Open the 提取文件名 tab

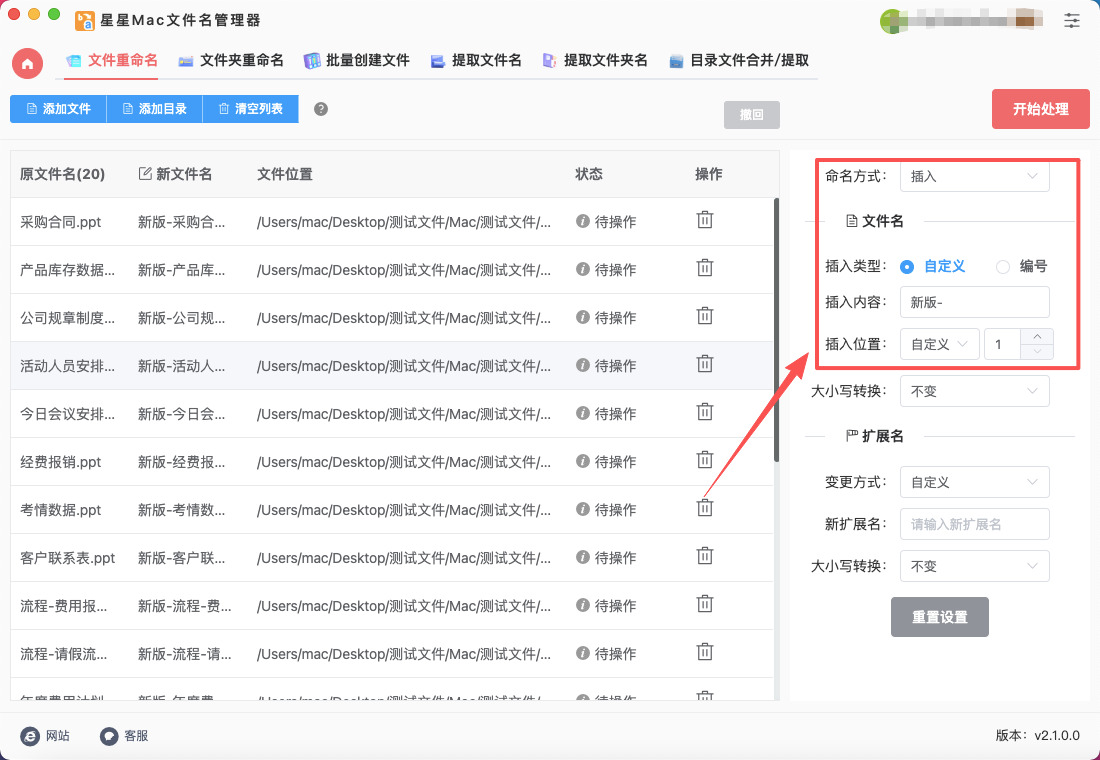coord(476,61)
